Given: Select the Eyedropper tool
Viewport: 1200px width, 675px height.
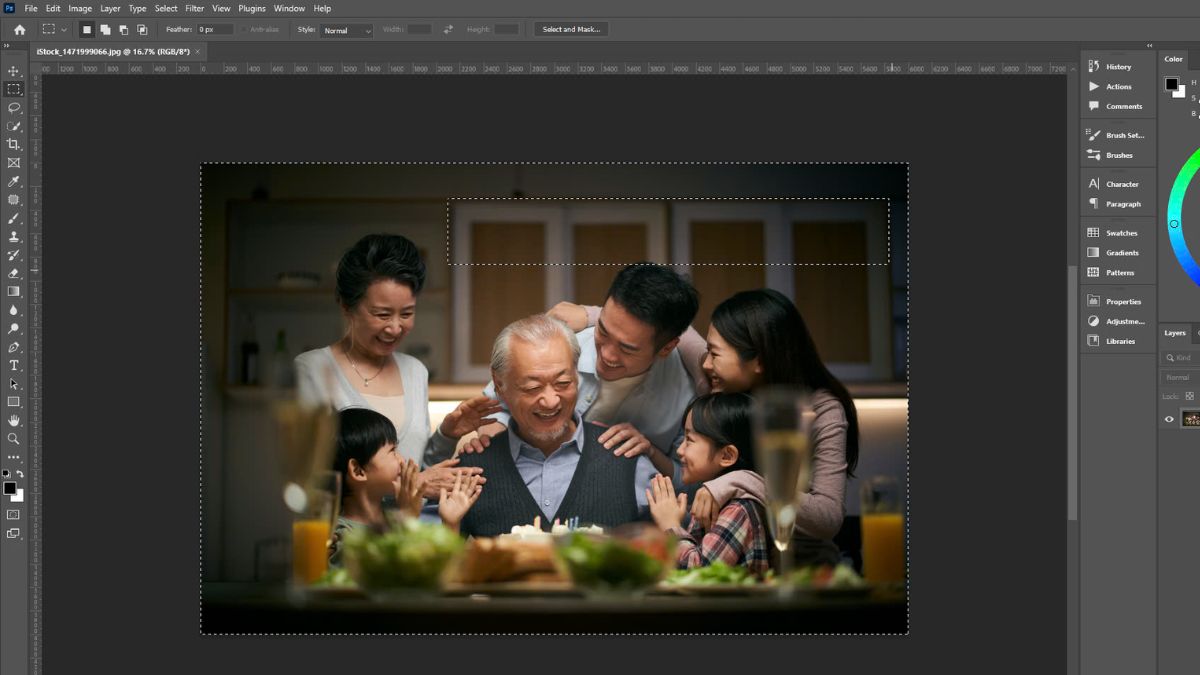Looking at the screenshot, I should coord(13,181).
